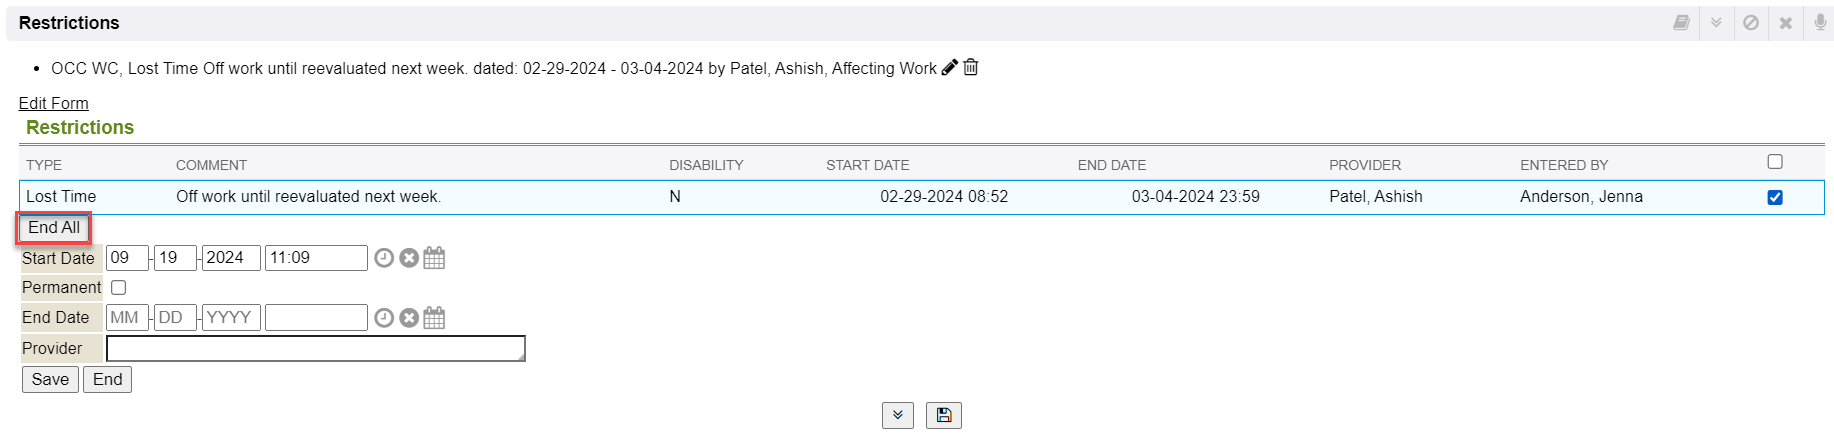Click the Provider input field

click(315, 348)
